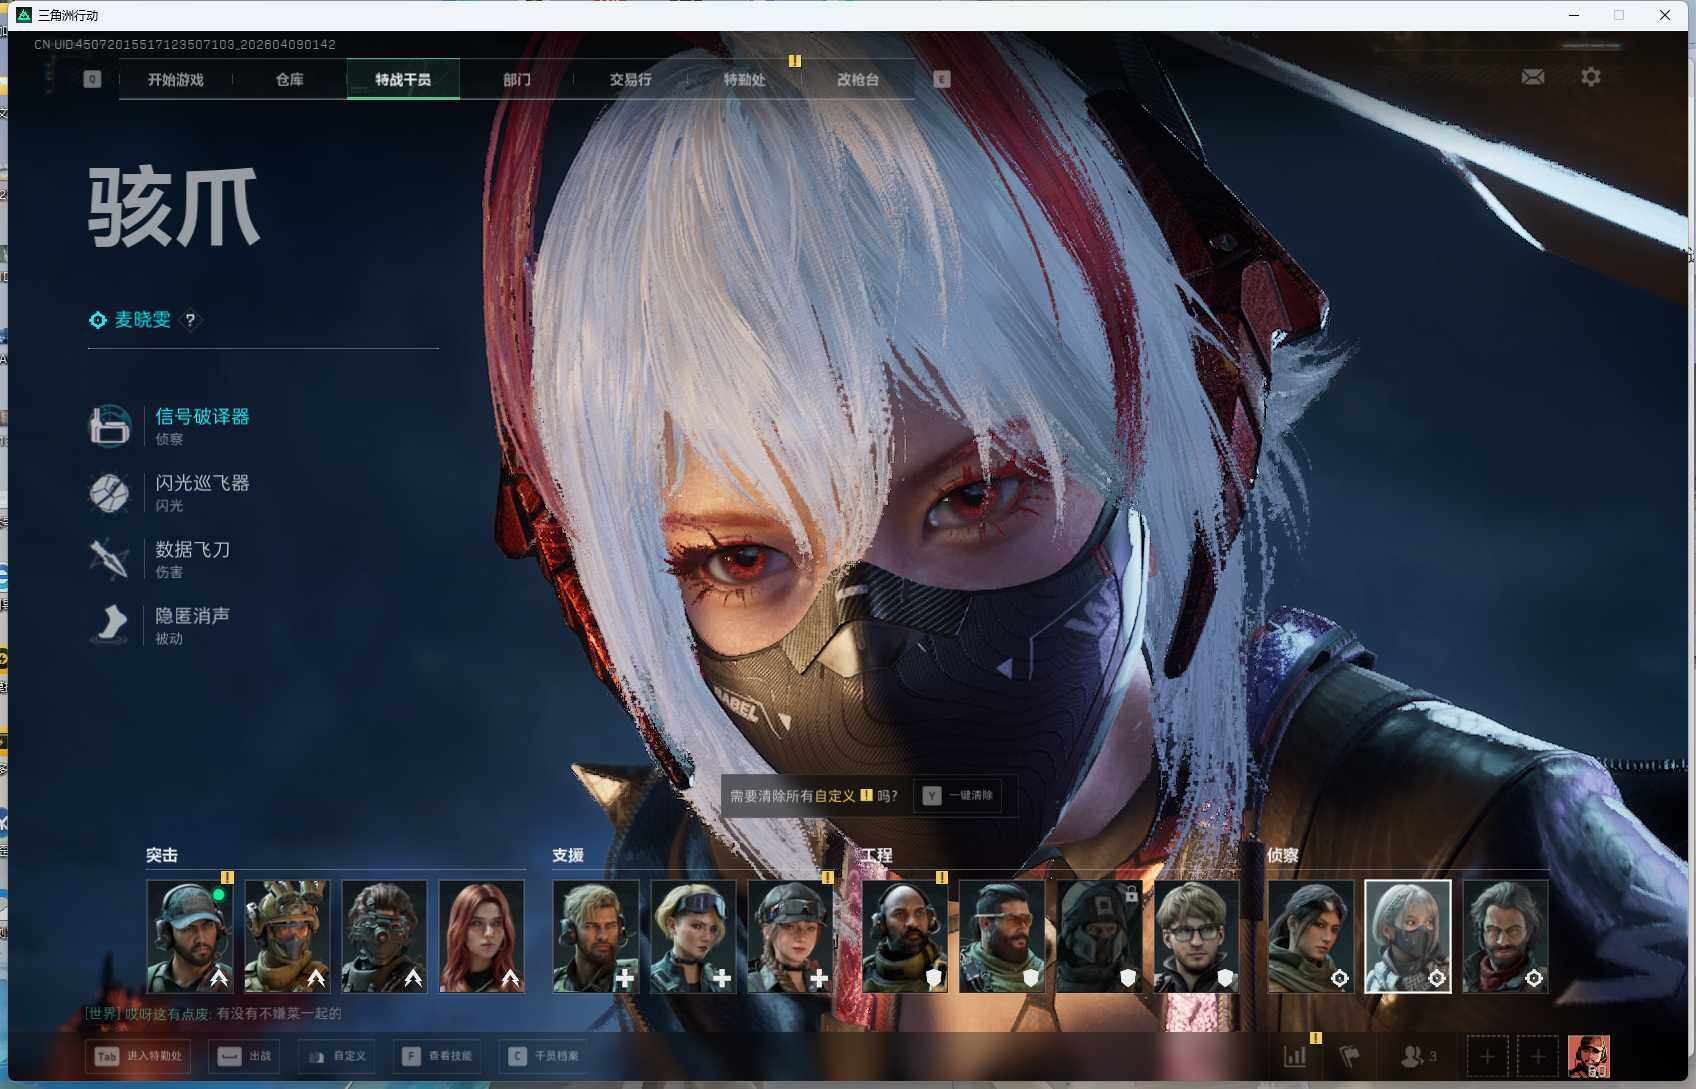The image size is (1696, 1089).
Task: Select the night-vision goggles operator under 突击
Action: tap(384, 936)
